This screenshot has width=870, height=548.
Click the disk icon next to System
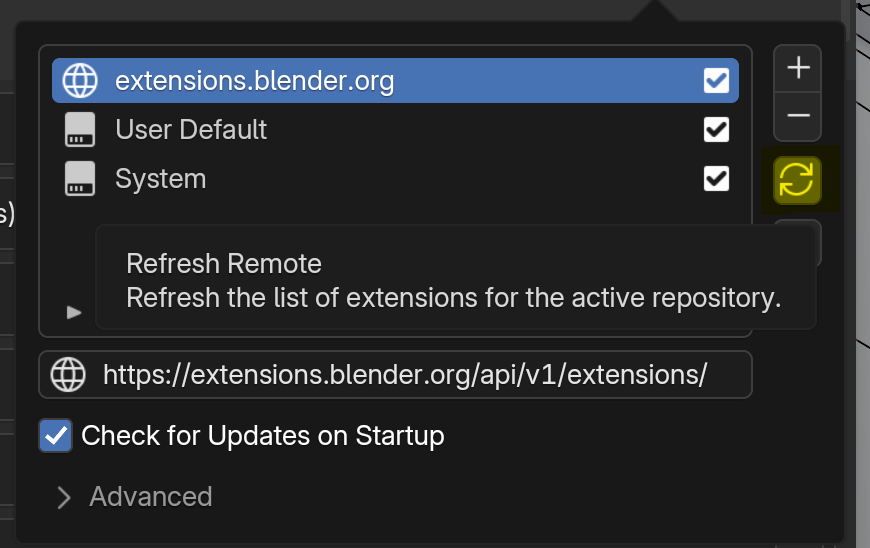(x=78, y=179)
